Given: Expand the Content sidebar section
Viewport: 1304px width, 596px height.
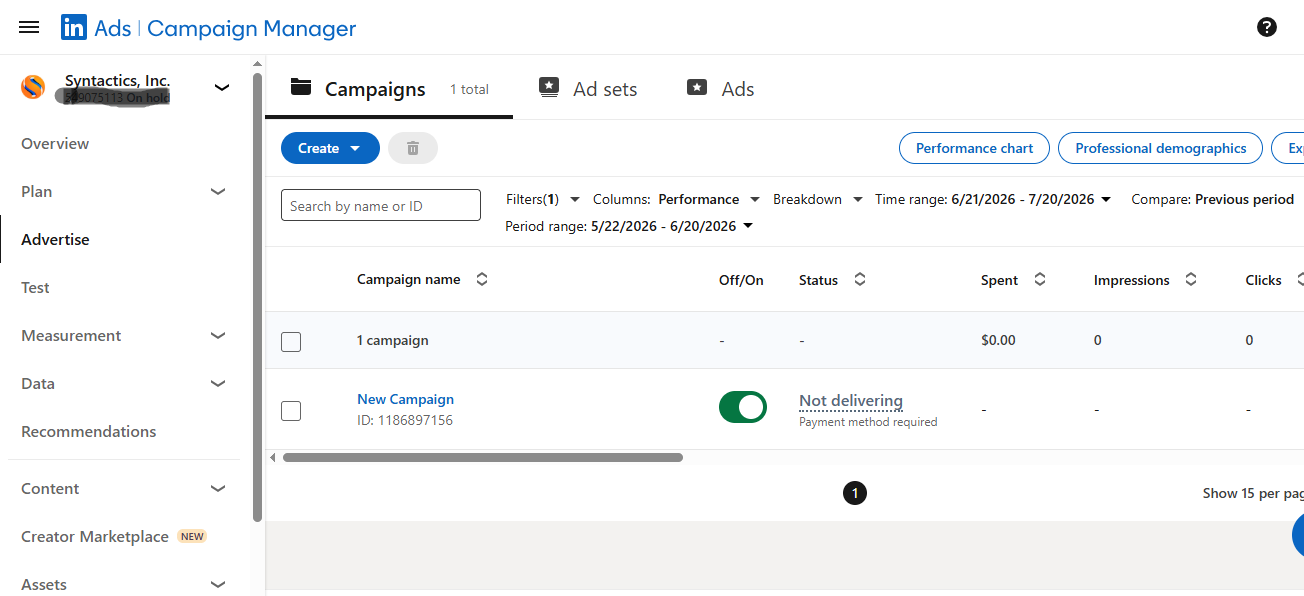Looking at the screenshot, I should tap(218, 489).
